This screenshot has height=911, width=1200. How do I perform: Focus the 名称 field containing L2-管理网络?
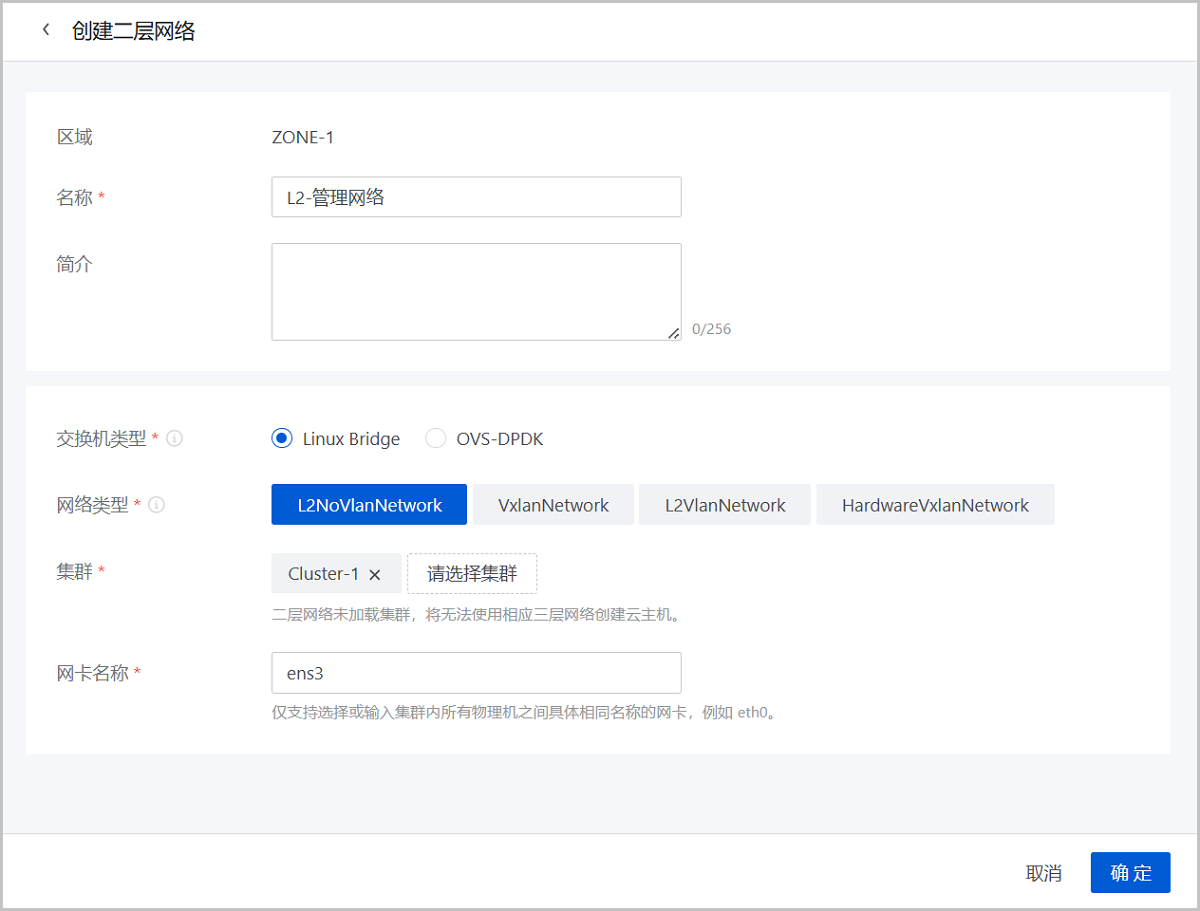475,197
